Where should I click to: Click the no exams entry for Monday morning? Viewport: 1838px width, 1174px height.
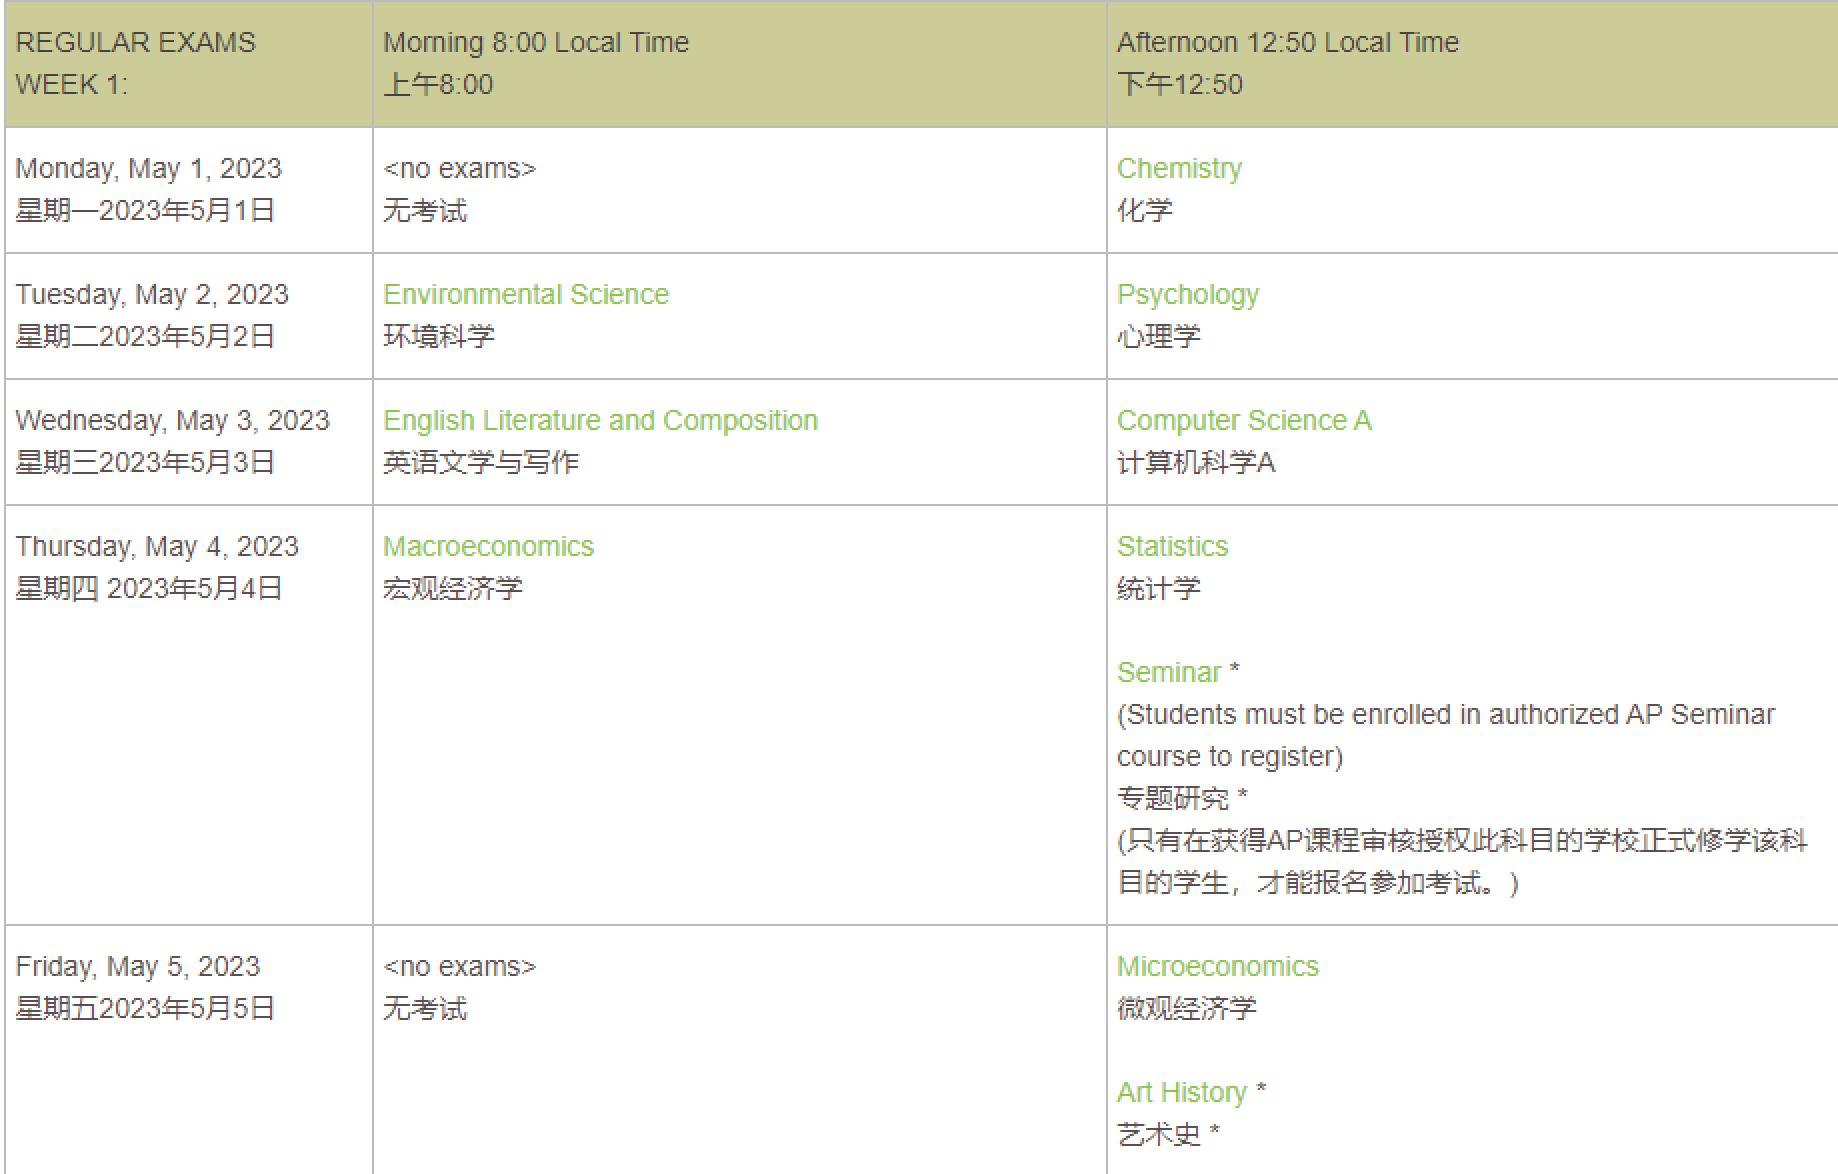(461, 168)
